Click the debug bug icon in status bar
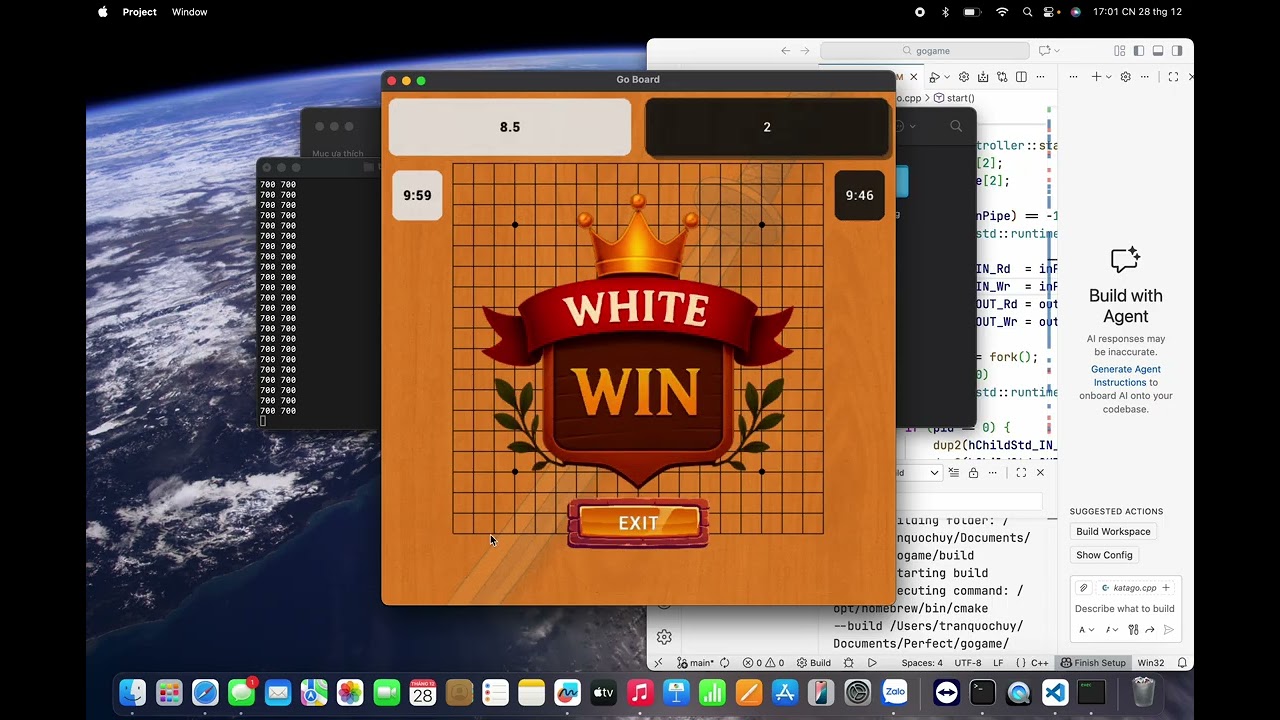 click(x=848, y=663)
